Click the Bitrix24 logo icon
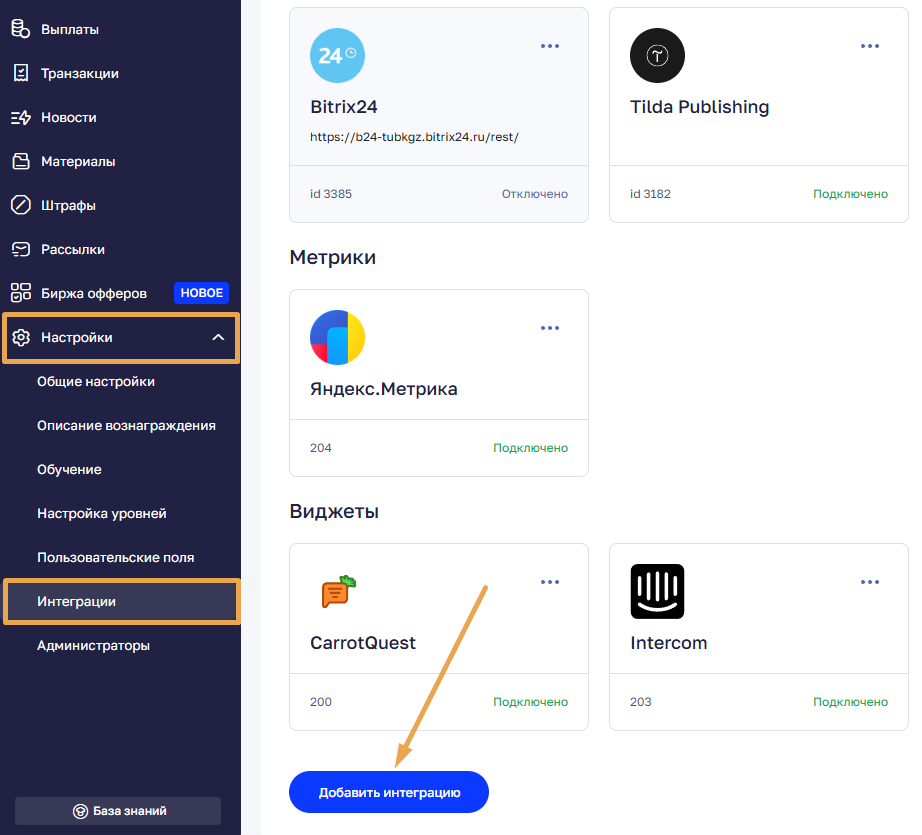Viewport: 922px width, 835px height. [x=337, y=55]
